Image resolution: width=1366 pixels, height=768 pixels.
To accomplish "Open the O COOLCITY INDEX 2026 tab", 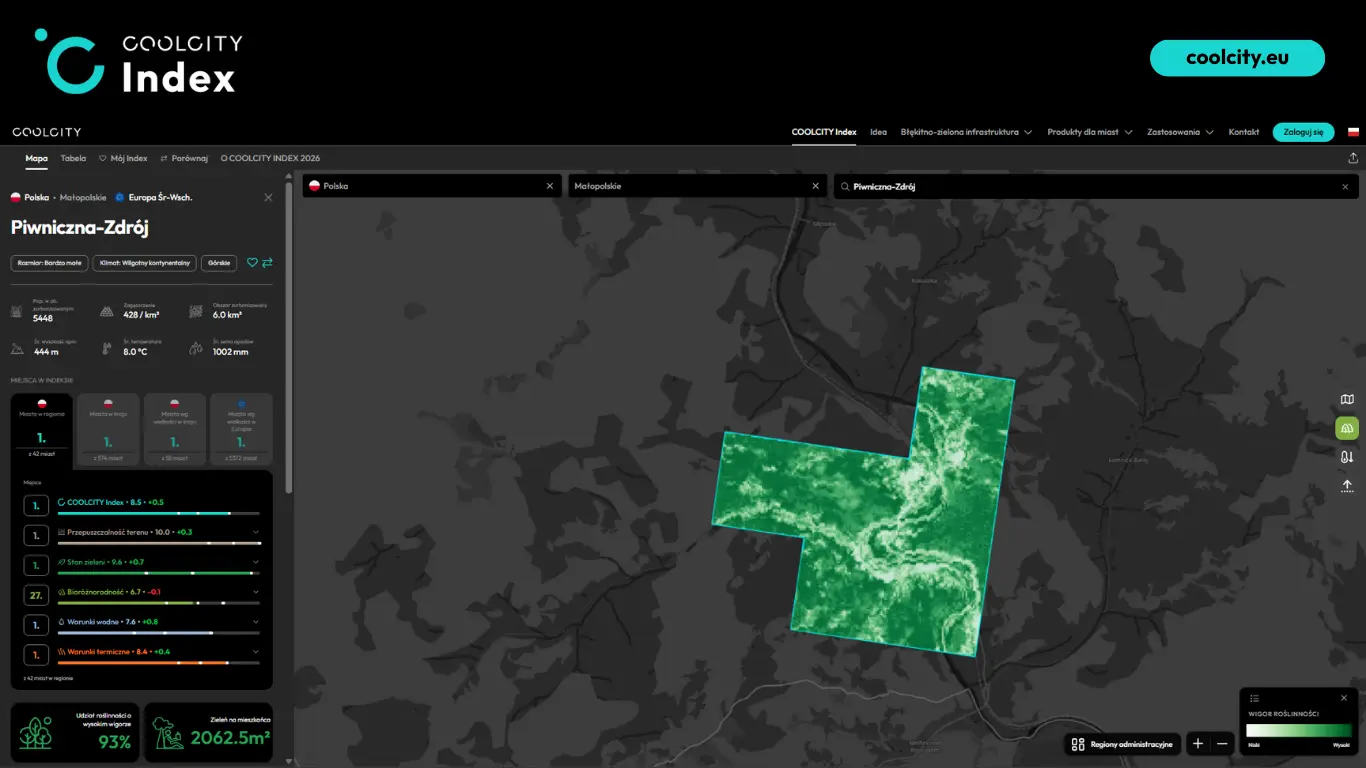I will click(x=270, y=158).
